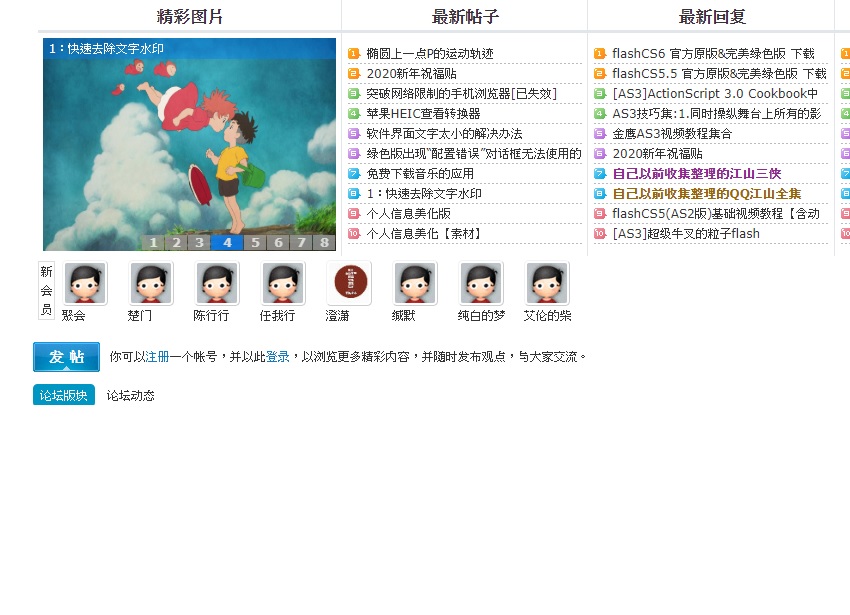Open post 2020新年祝福贴 in latest posts

click(x=411, y=74)
